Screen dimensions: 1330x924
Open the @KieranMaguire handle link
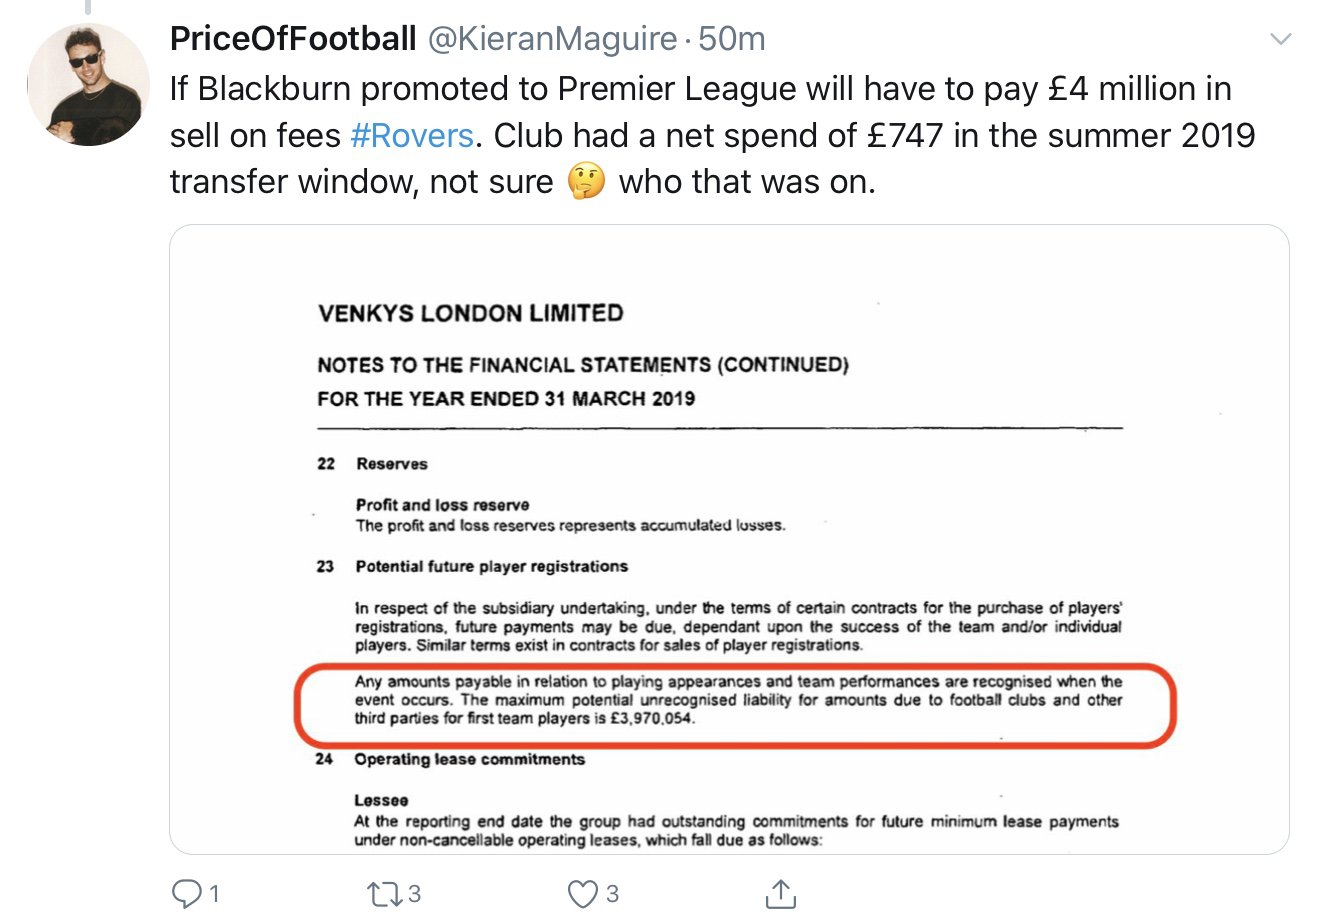point(552,39)
